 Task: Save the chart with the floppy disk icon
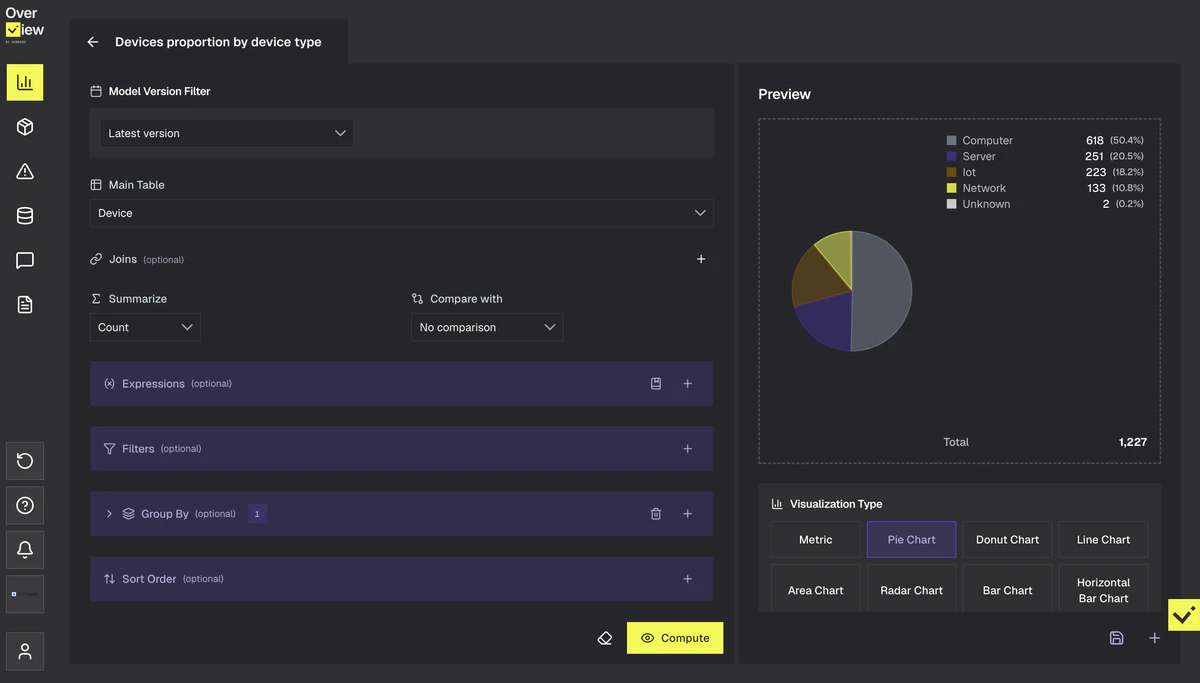(1117, 638)
